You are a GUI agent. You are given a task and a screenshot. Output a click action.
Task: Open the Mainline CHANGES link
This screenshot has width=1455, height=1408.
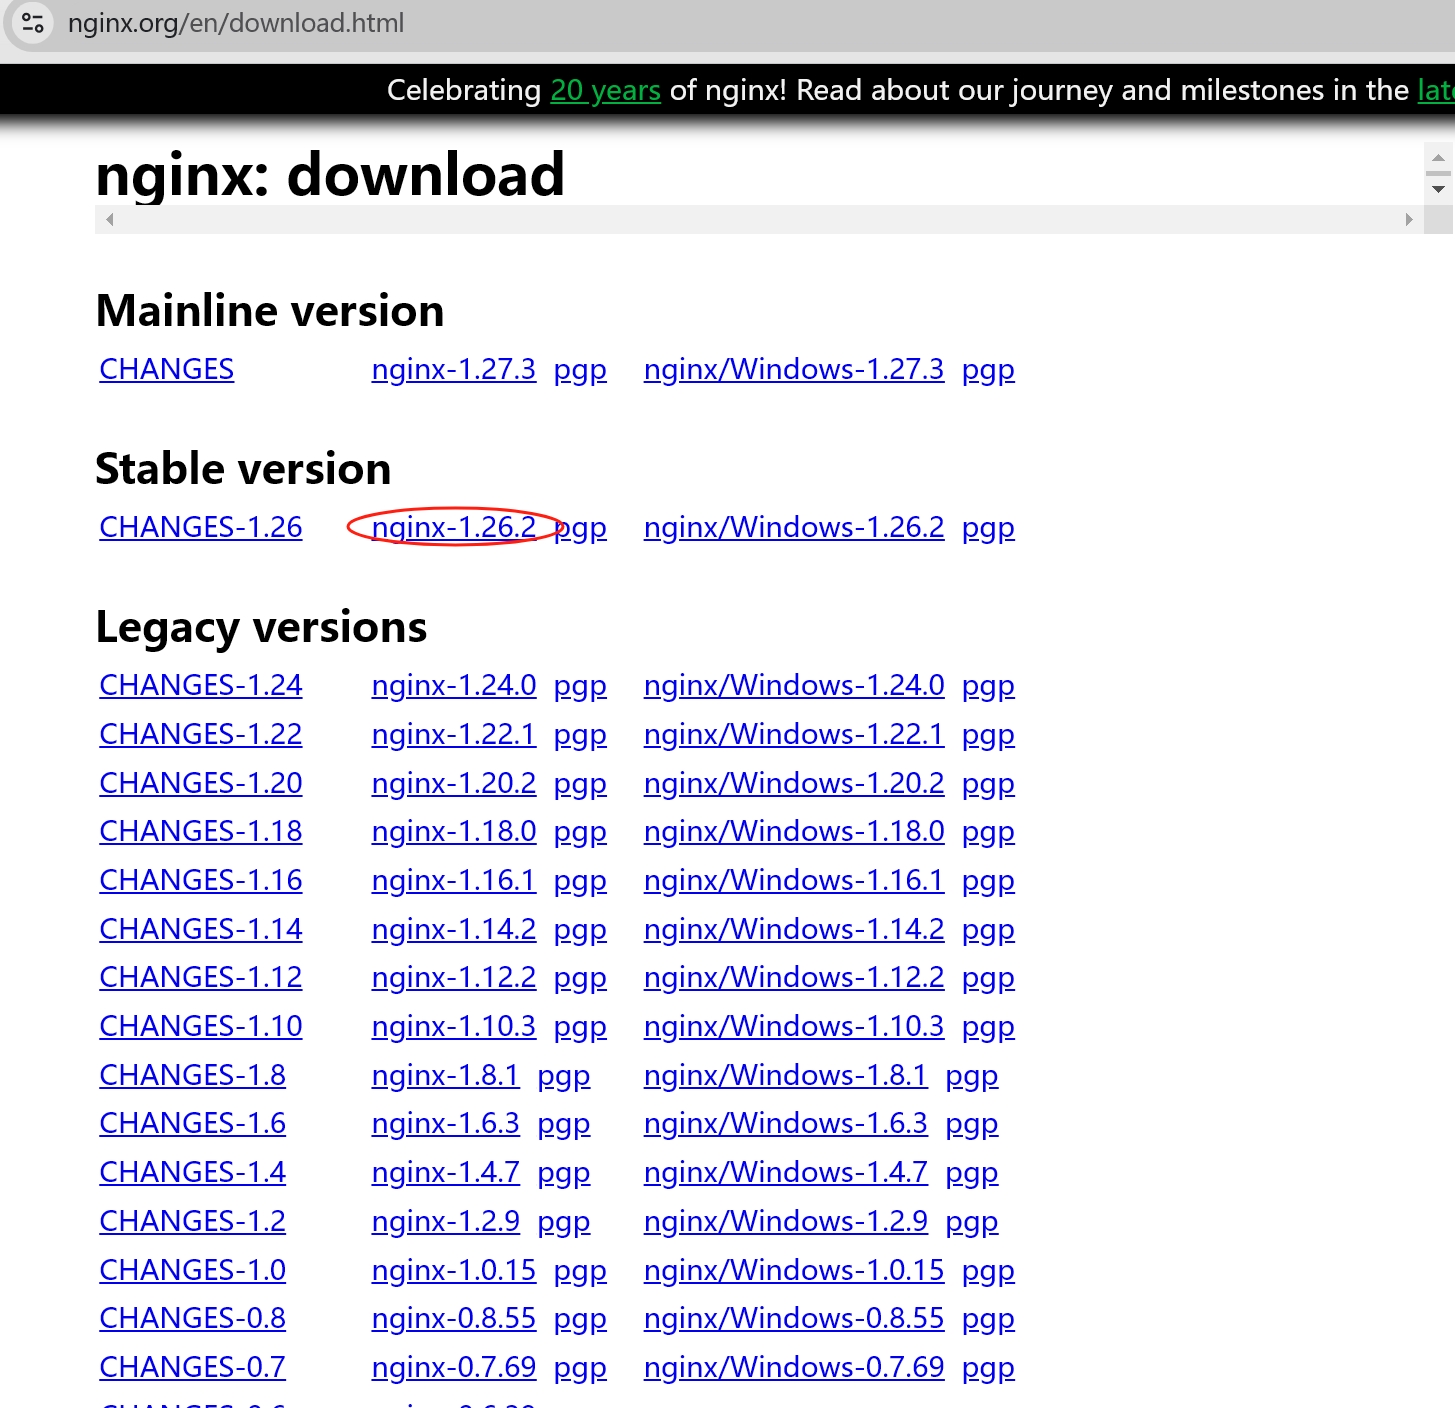click(x=166, y=369)
